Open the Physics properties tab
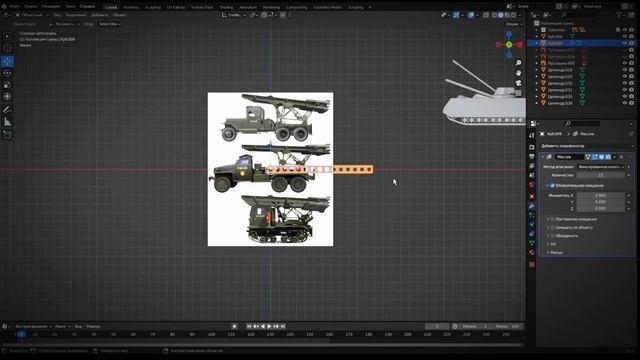 (x=532, y=224)
